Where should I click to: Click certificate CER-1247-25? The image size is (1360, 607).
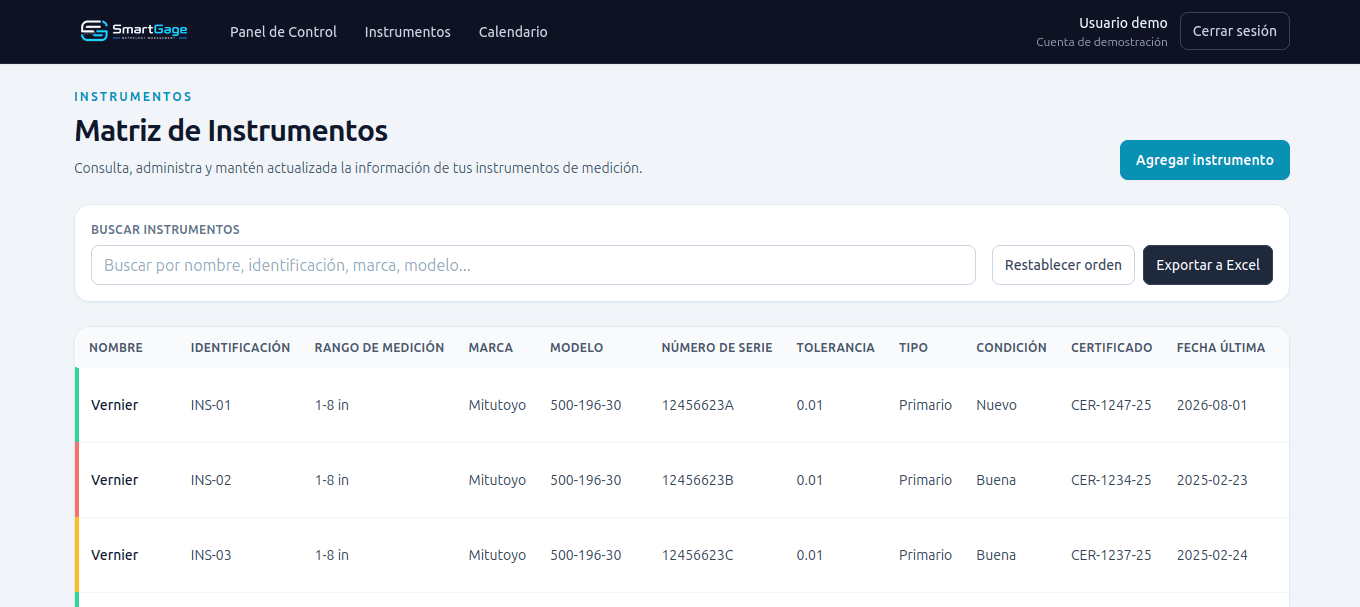pyautogui.click(x=1111, y=405)
